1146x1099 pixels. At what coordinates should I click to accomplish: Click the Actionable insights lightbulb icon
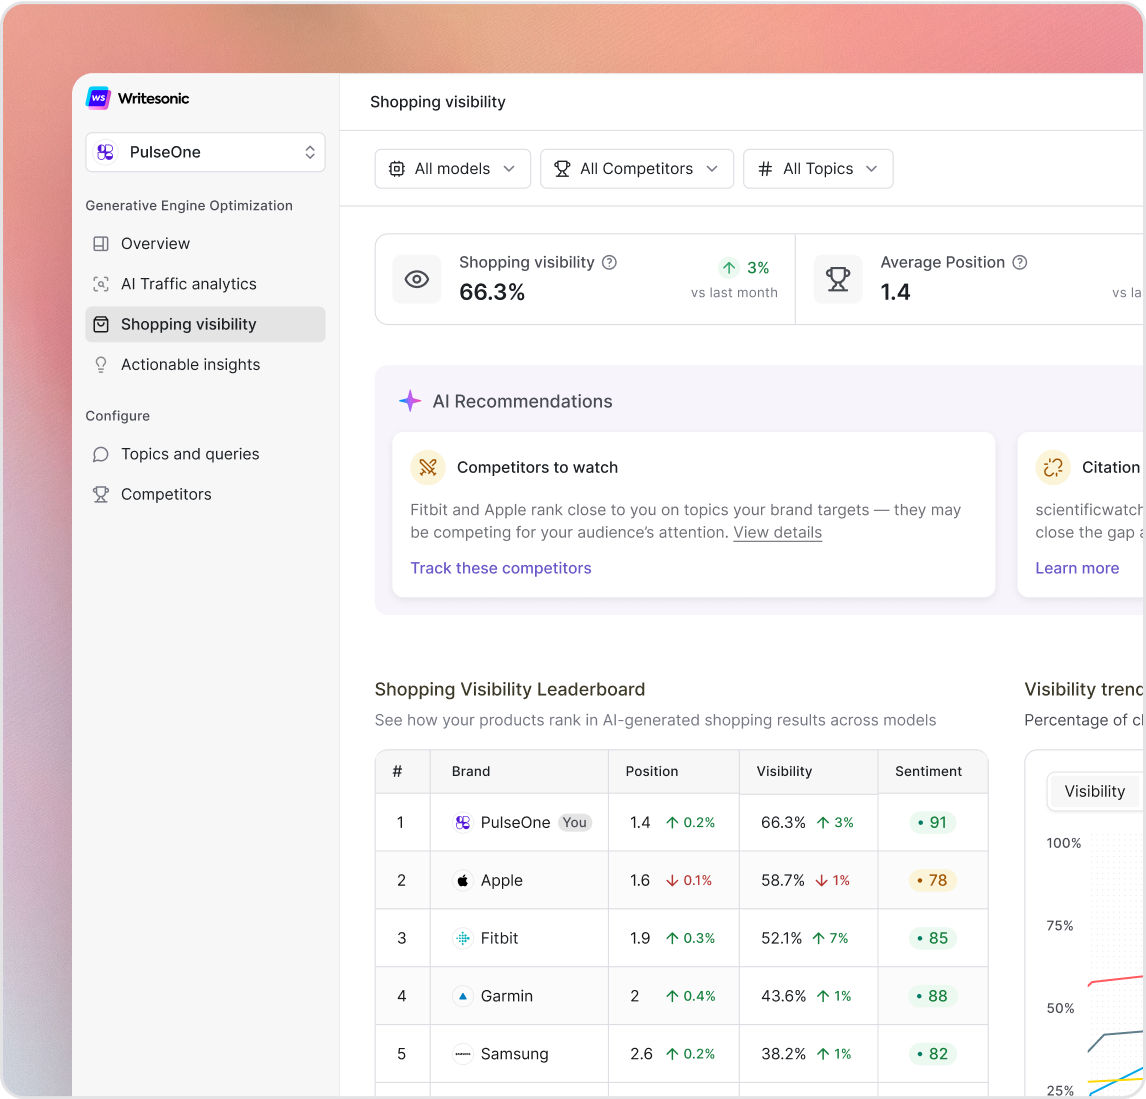click(x=101, y=365)
